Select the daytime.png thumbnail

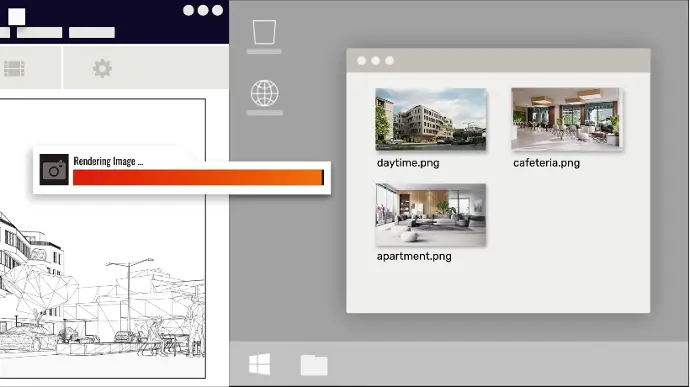(431, 119)
